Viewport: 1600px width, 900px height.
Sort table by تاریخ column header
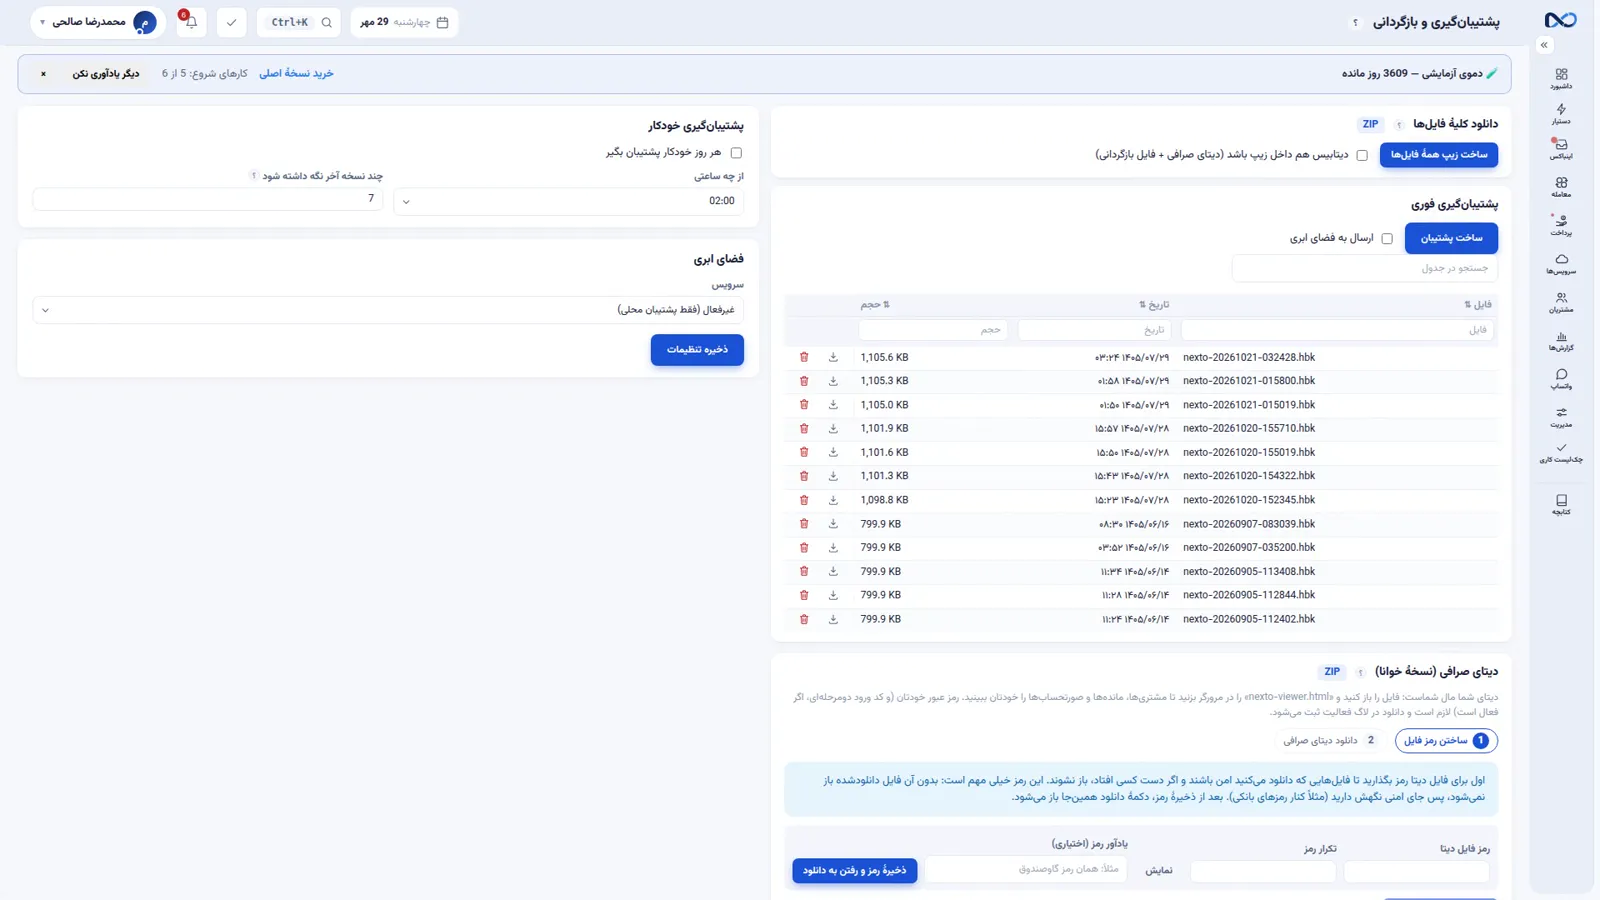click(x=1154, y=305)
